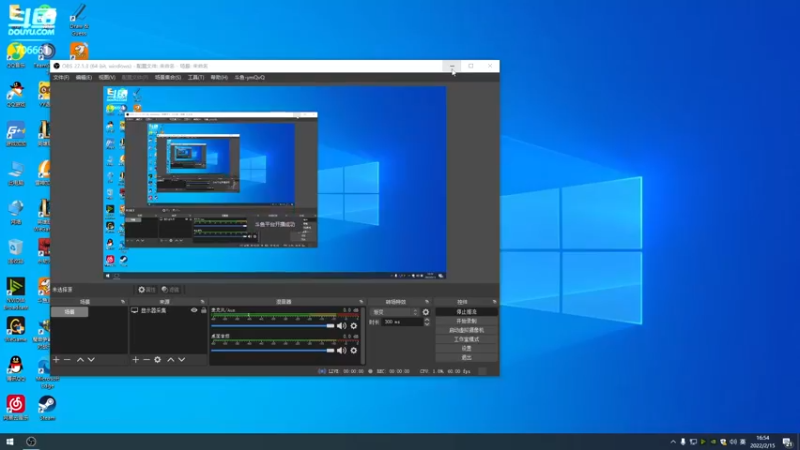This screenshot has width=800, height=450.
Task: Add a new scene with plus icon
Action: (x=56, y=360)
